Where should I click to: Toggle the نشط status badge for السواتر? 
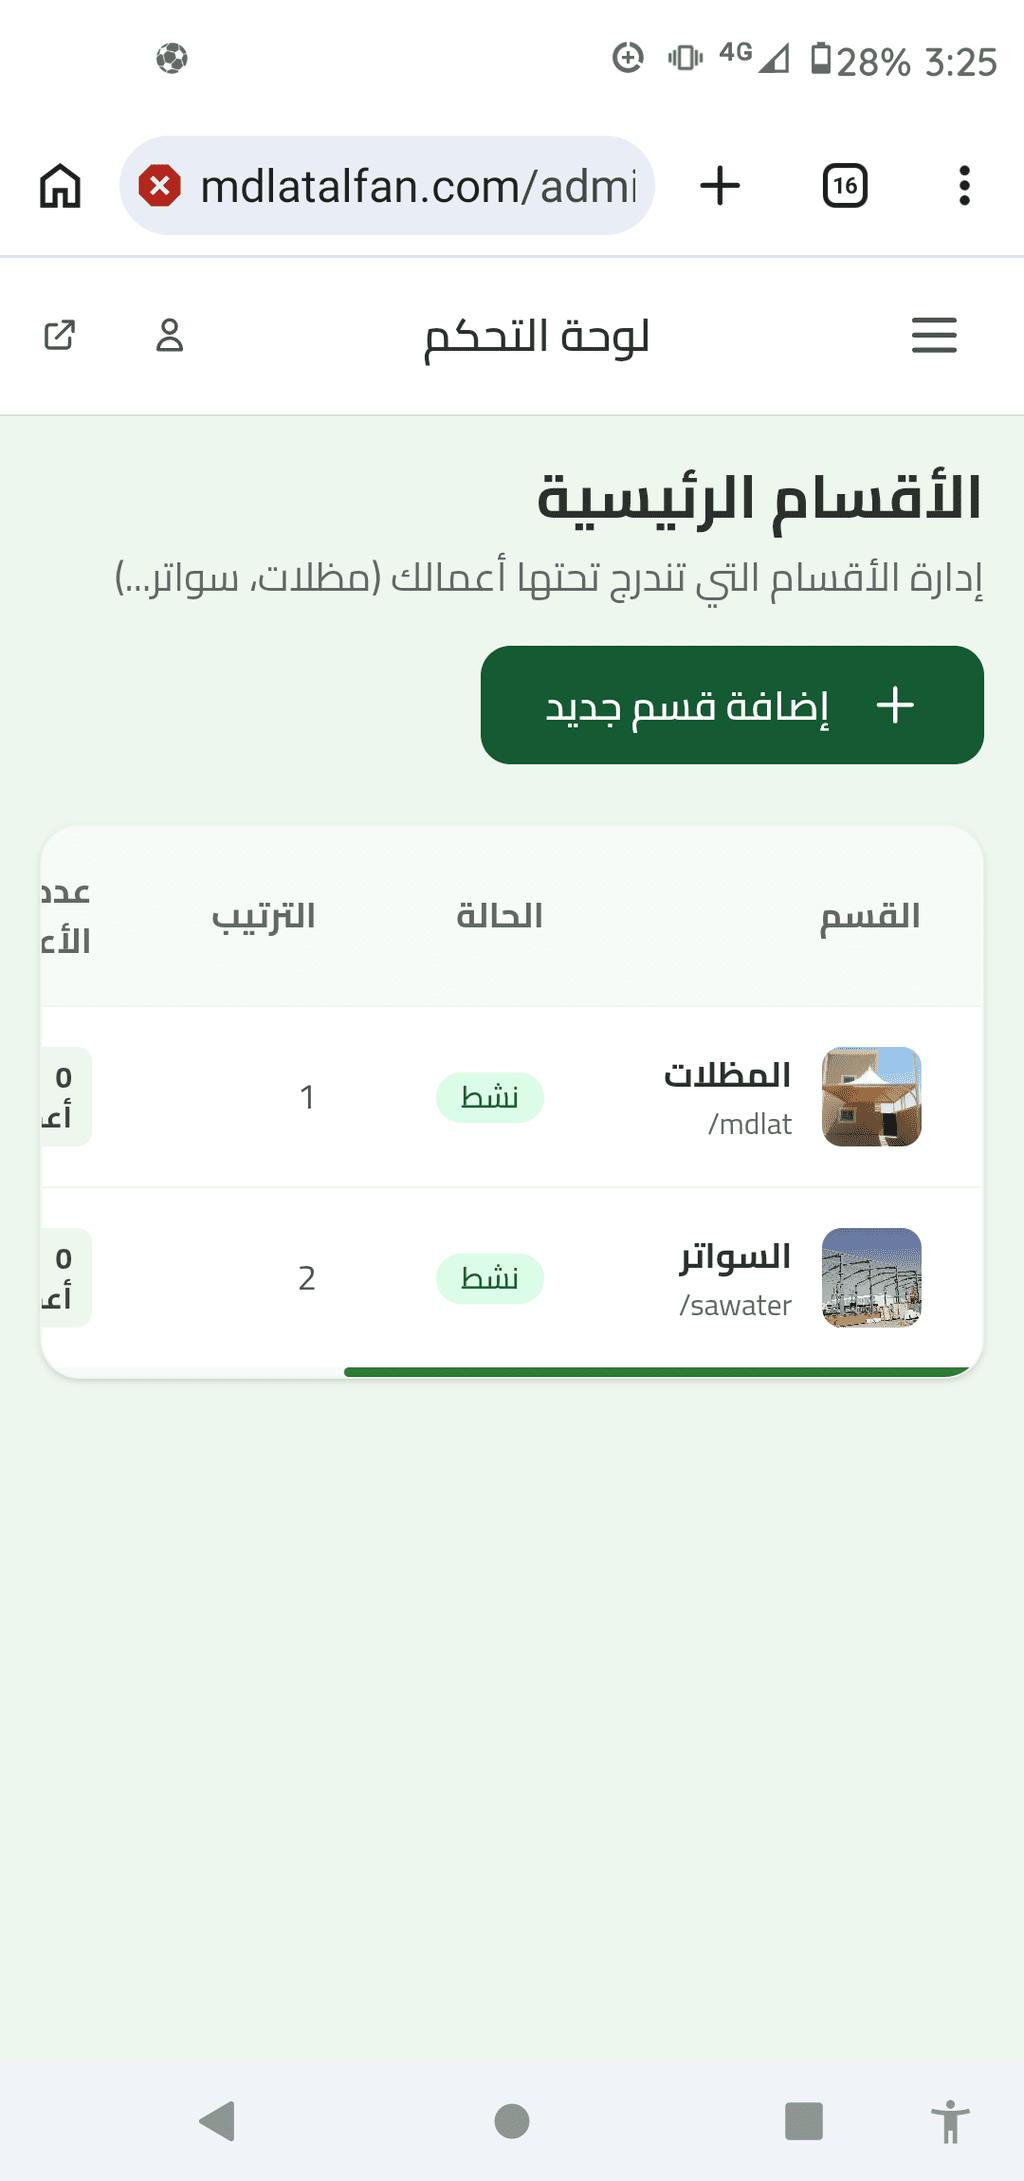click(490, 1278)
